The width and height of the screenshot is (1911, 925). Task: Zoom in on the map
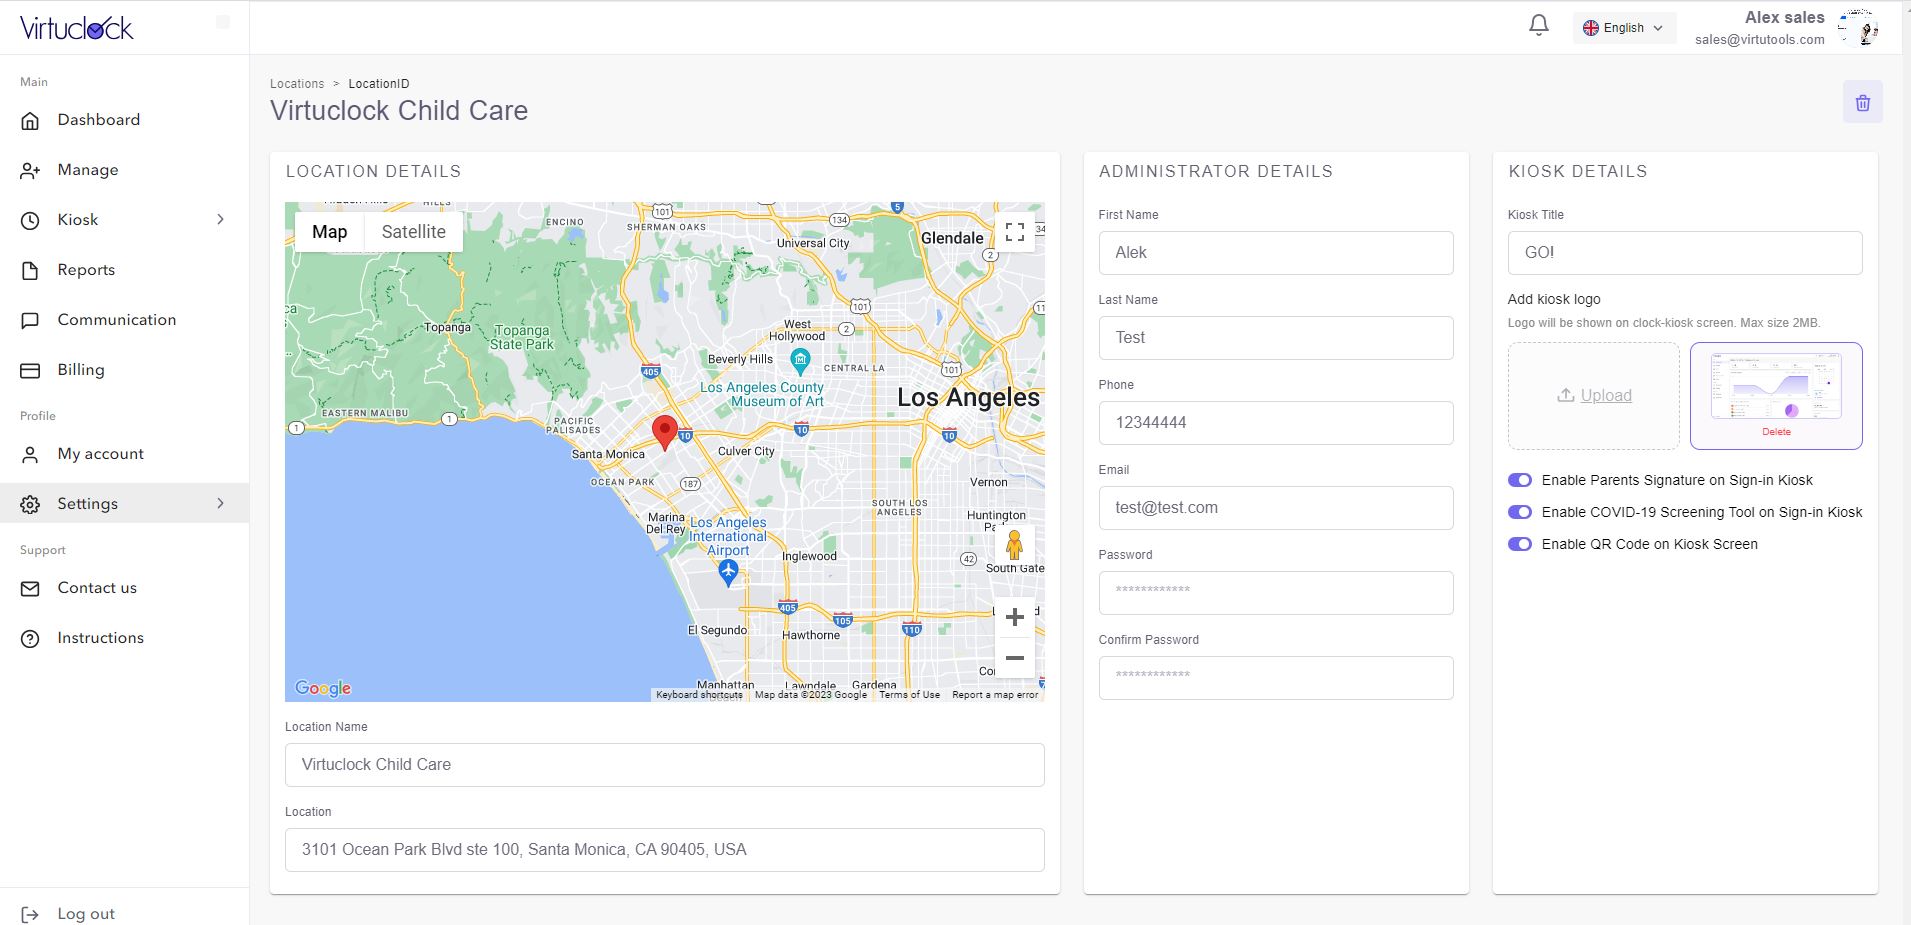pyautogui.click(x=1014, y=617)
